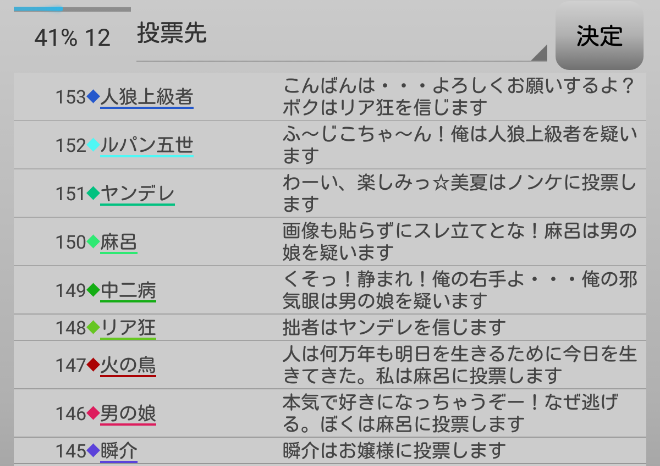Select the ヤンデレ player name
This screenshot has height=466, width=660.
[x=138, y=193]
